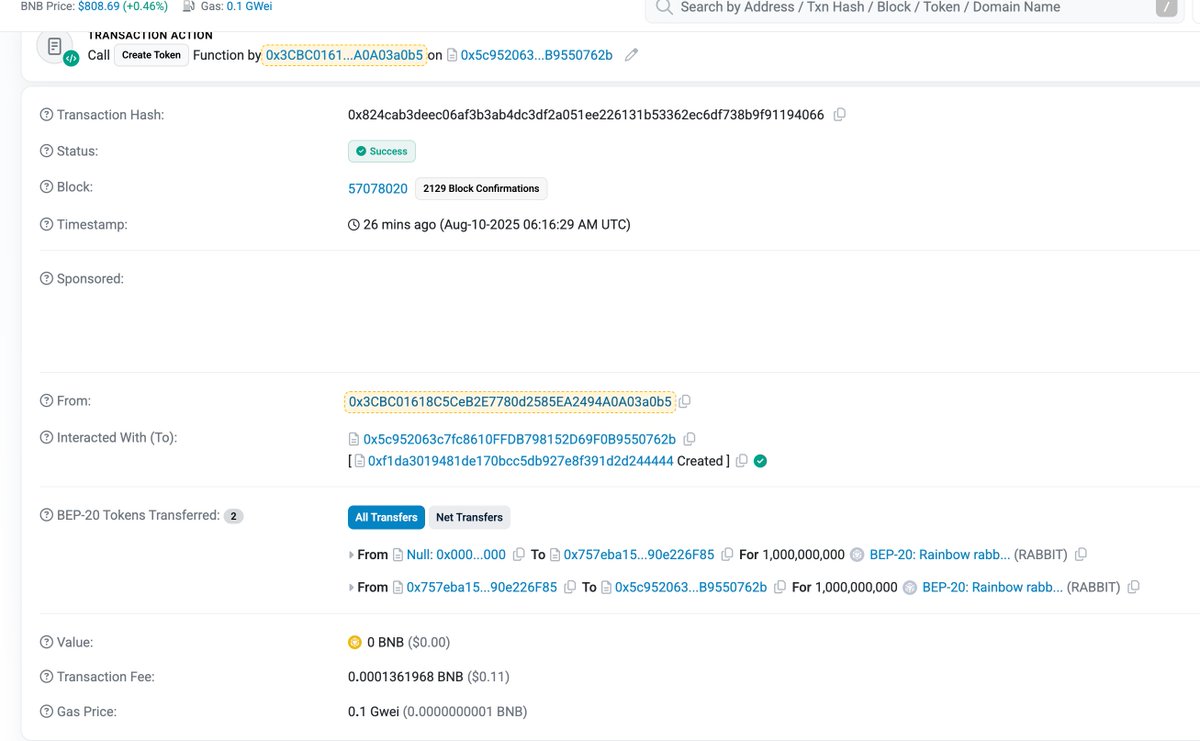Copy the transaction hash to clipboard
Image resolution: width=1200 pixels, height=741 pixels.
pos(839,115)
